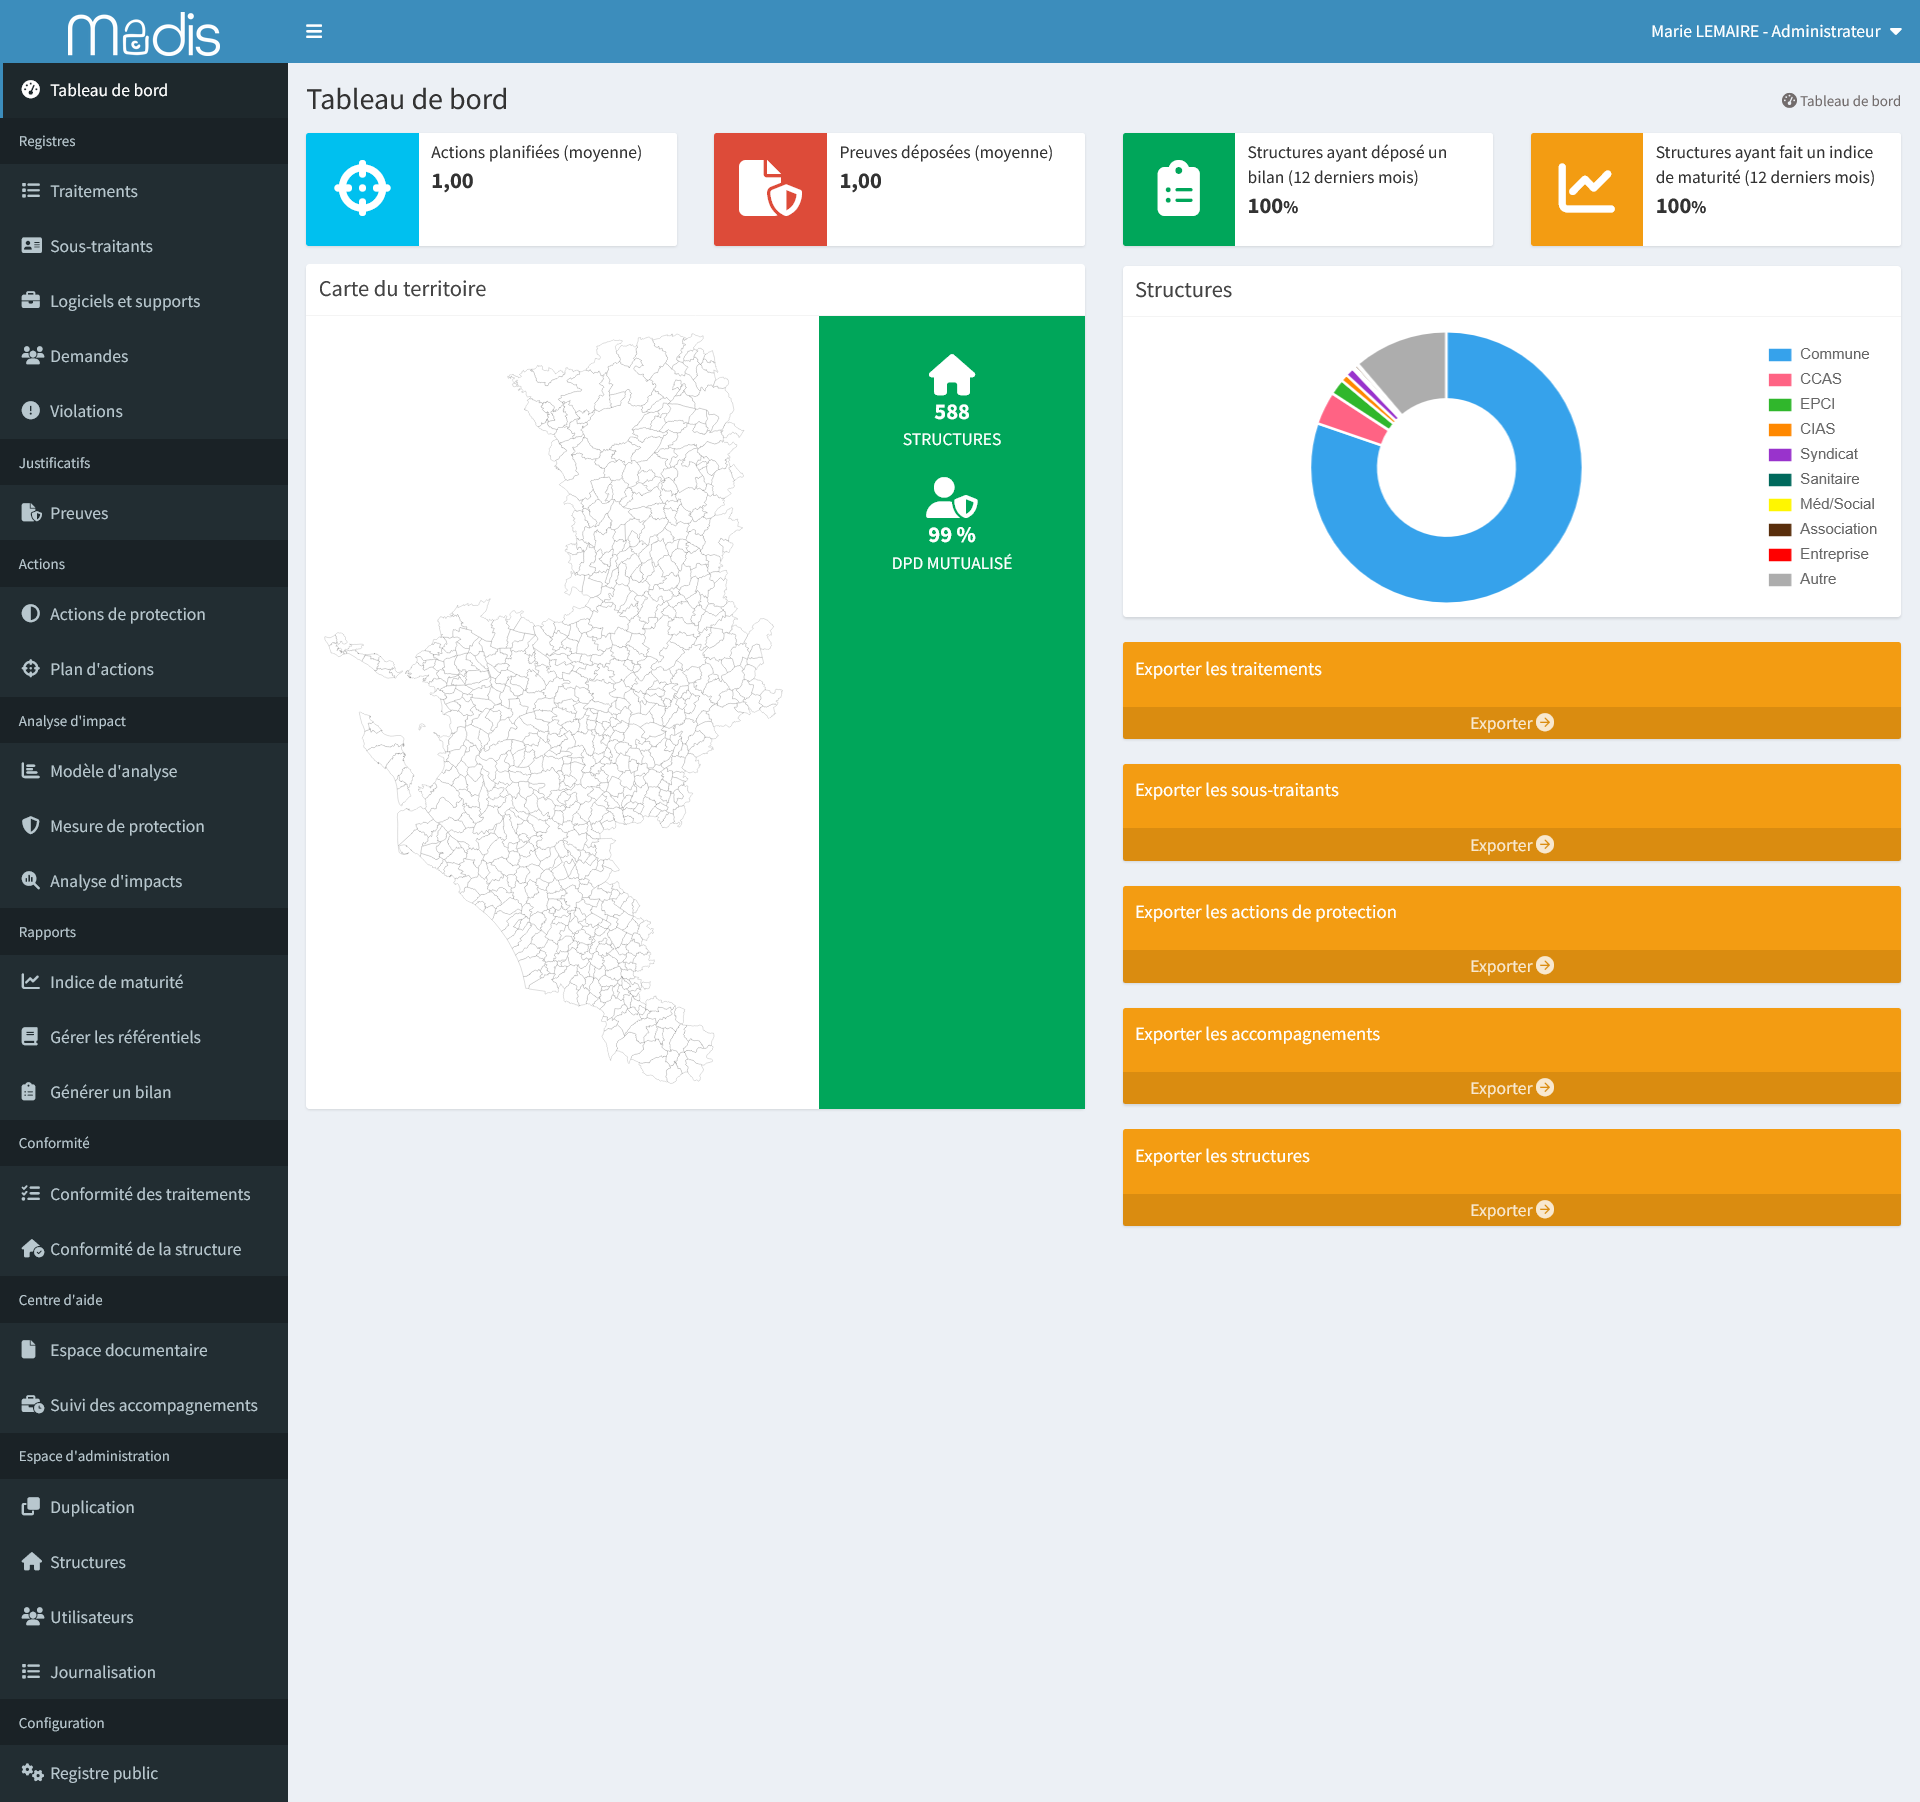Click the Tableau de bord breadcrumb link
The height and width of the screenshot is (1802, 1920).
[1840, 101]
